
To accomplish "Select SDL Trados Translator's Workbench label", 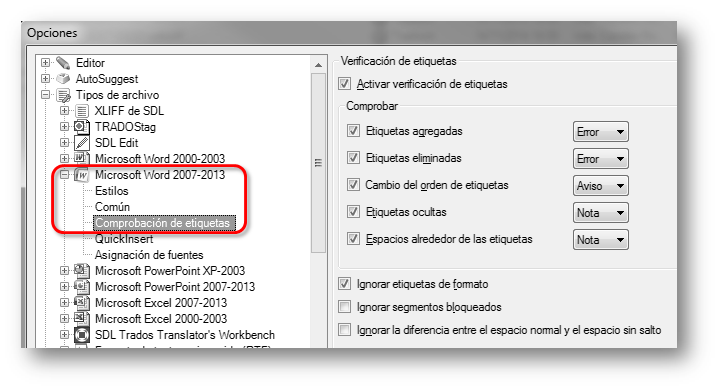I will (185, 335).
